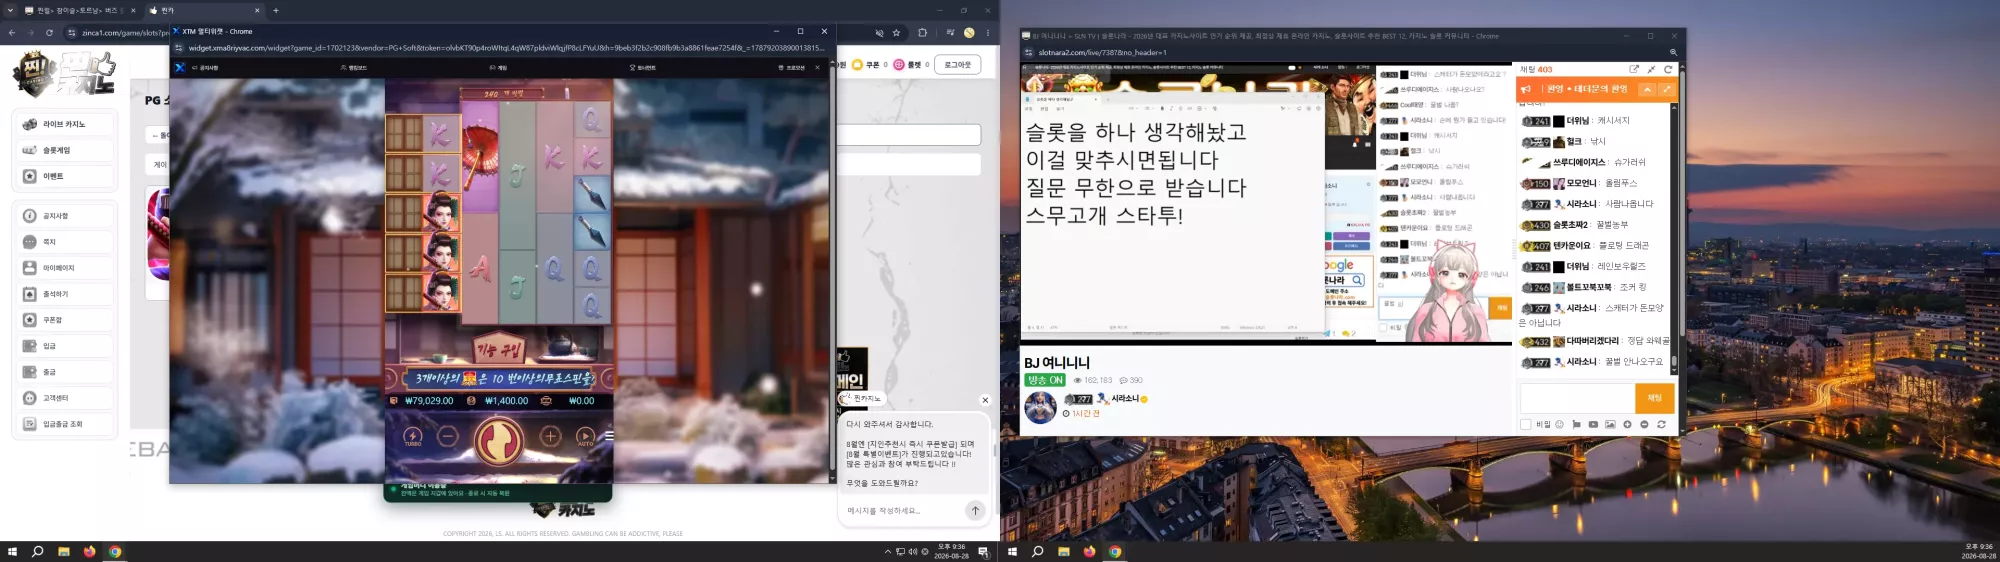Pop out the chat panel window

[1634, 69]
